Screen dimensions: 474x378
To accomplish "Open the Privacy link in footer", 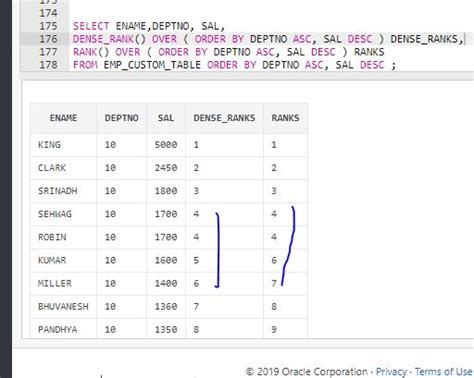I will pos(391,372).
